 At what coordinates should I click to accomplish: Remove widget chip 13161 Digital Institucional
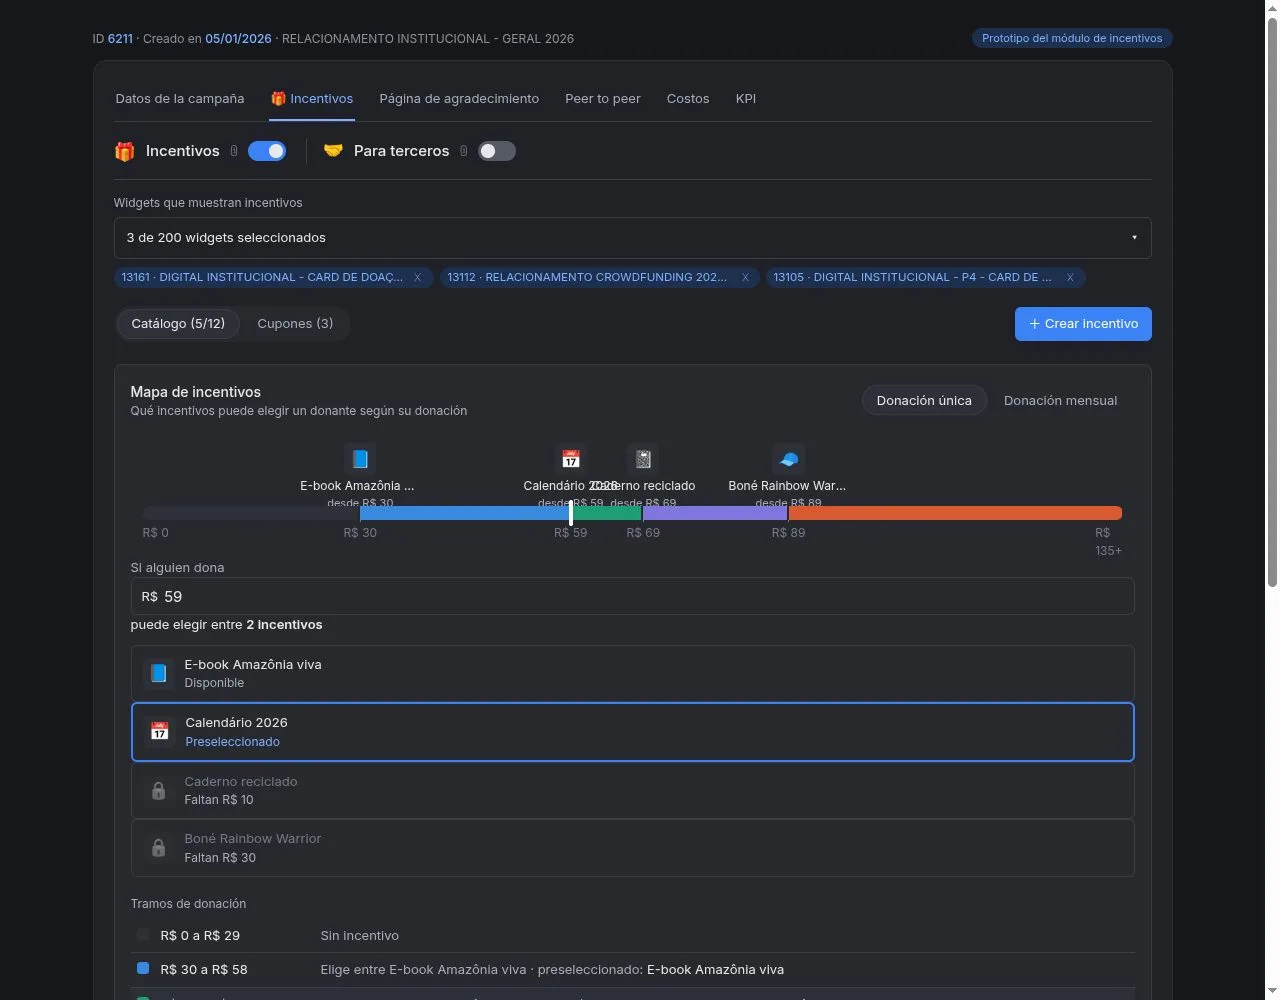[417, 278]
